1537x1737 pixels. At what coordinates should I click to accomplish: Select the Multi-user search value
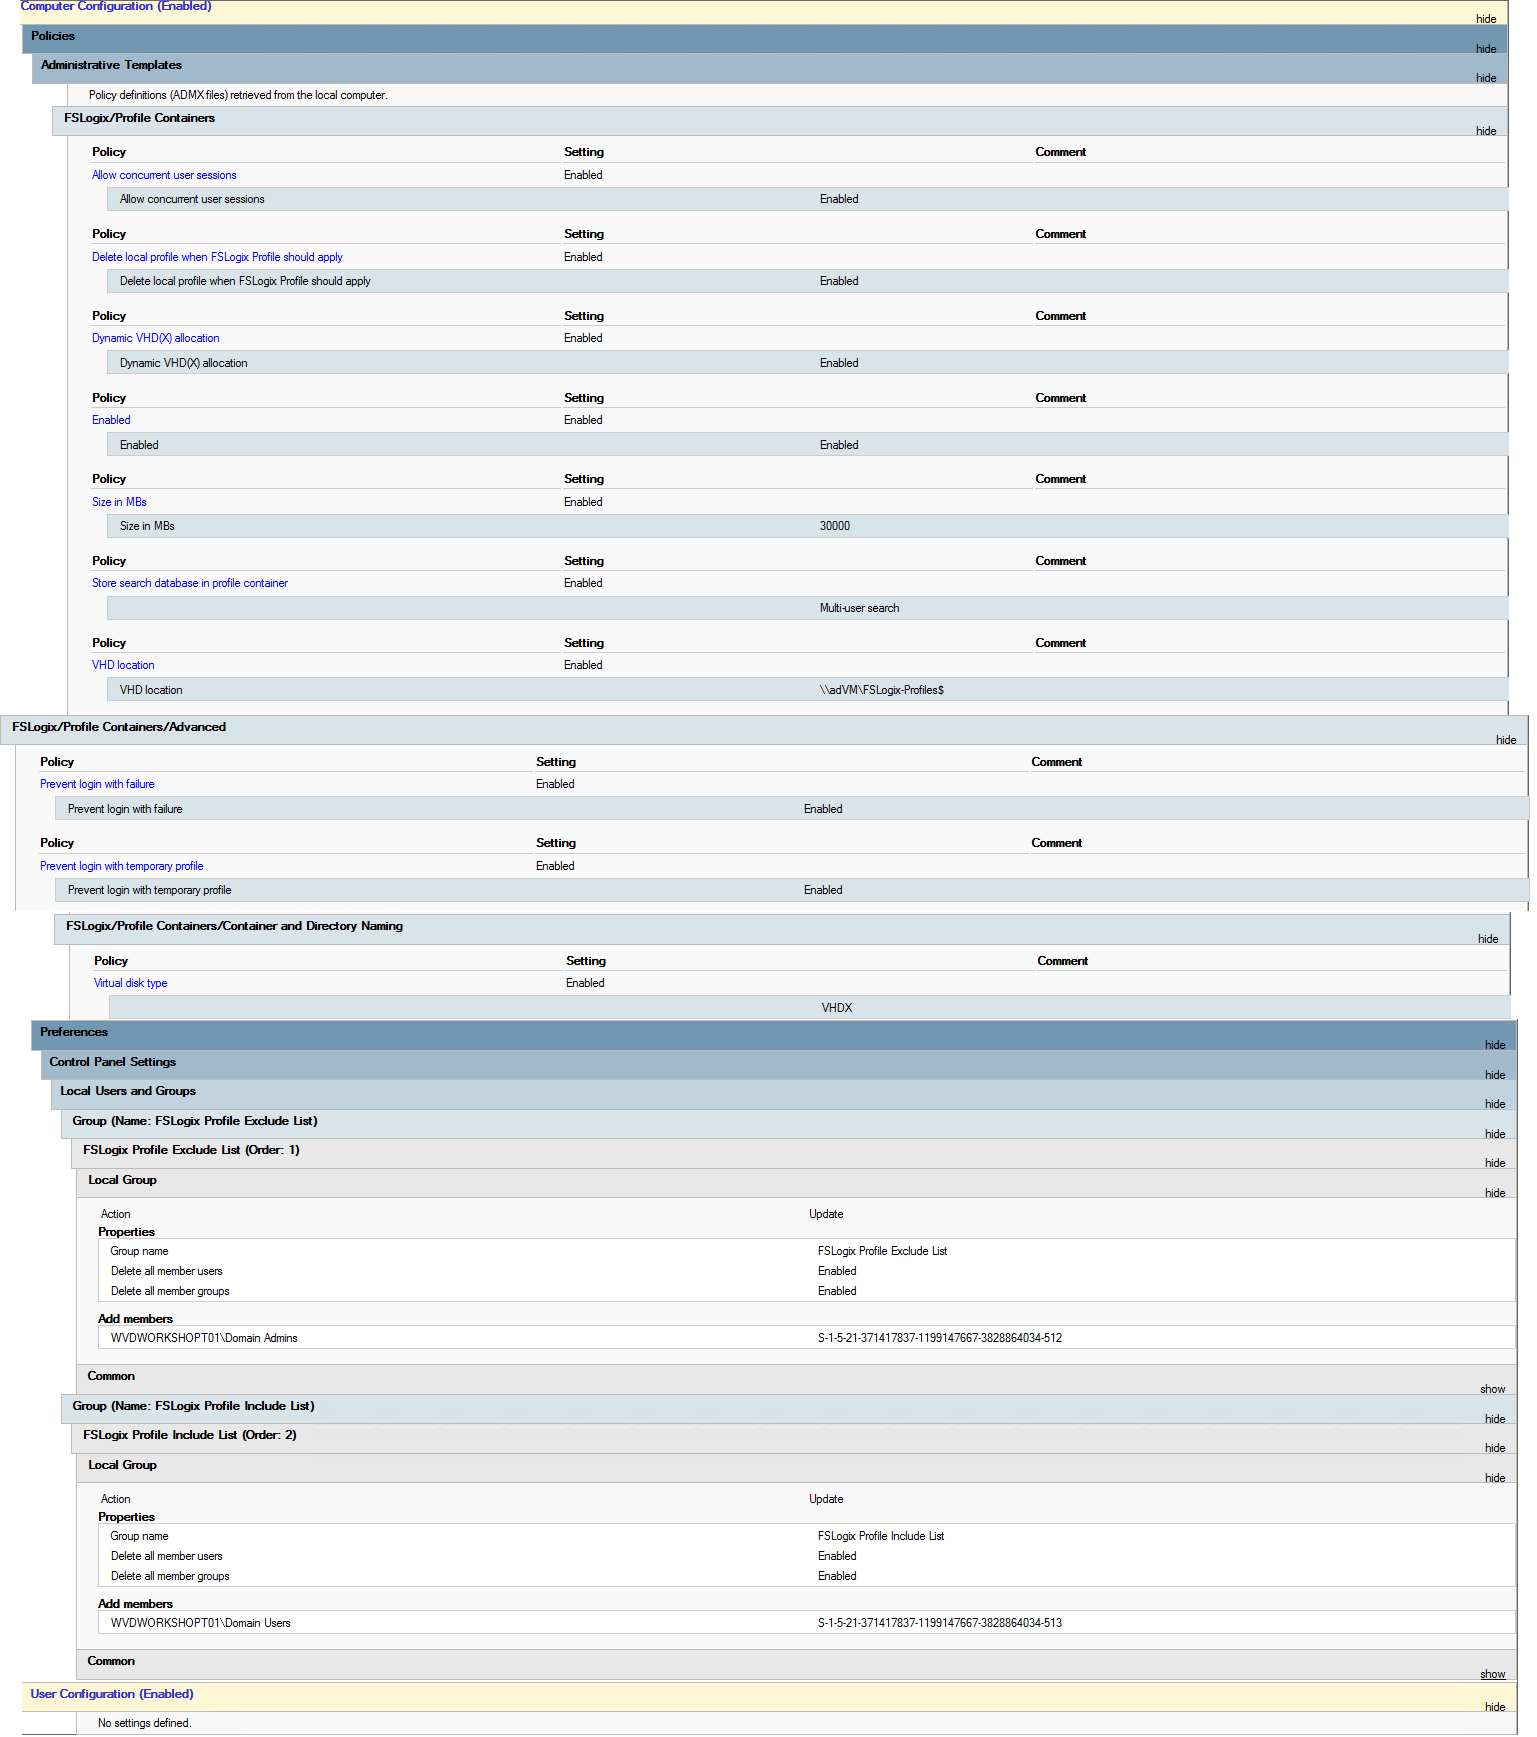859,608
